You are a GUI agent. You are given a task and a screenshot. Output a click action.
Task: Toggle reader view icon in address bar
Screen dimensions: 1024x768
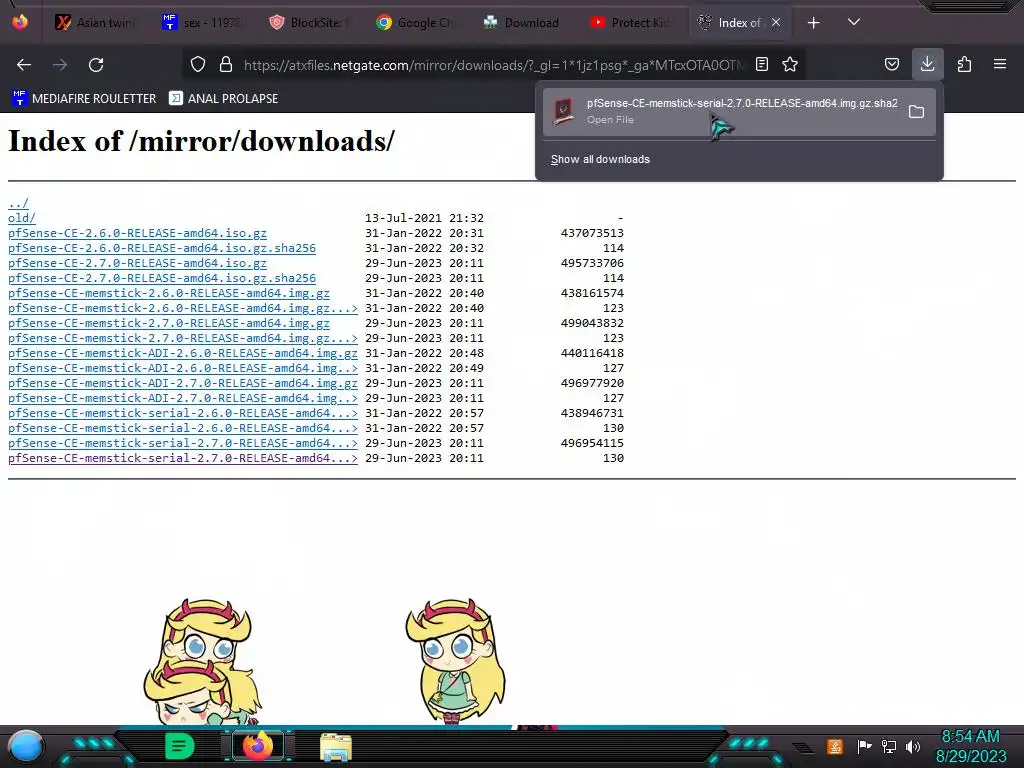click(761, 64)
